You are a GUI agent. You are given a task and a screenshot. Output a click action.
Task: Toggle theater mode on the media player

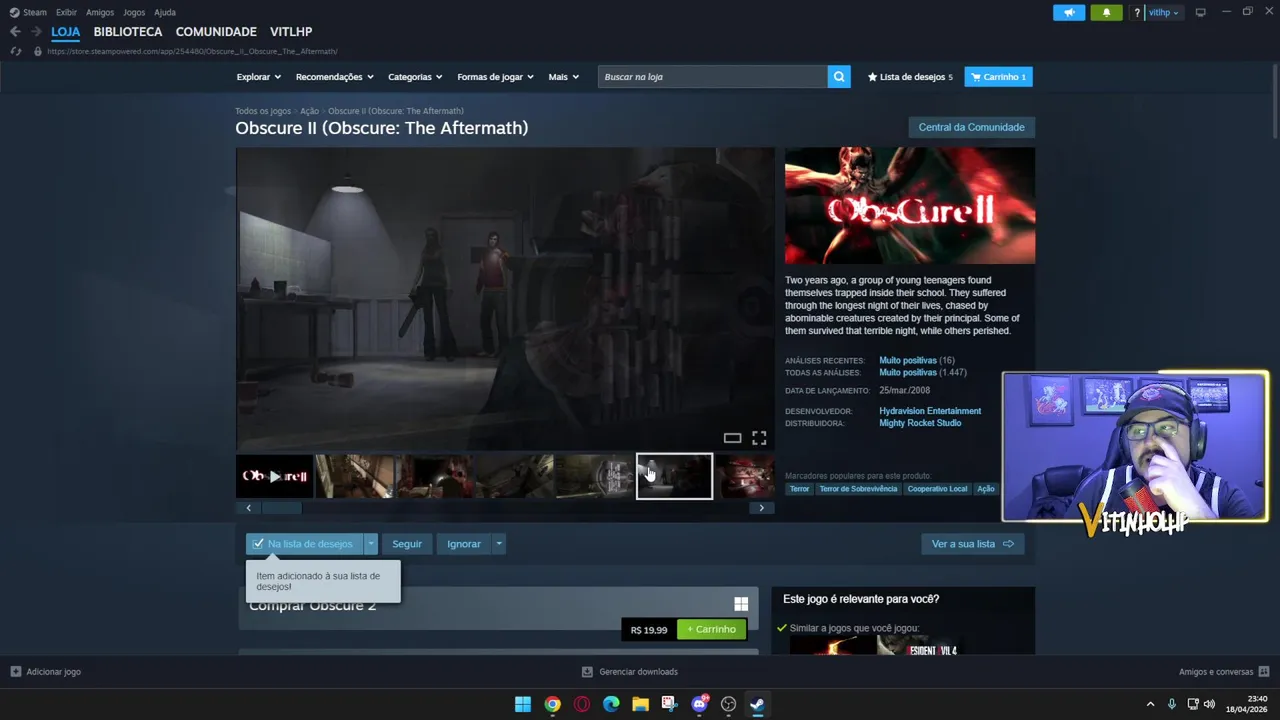tap(732, 438)
